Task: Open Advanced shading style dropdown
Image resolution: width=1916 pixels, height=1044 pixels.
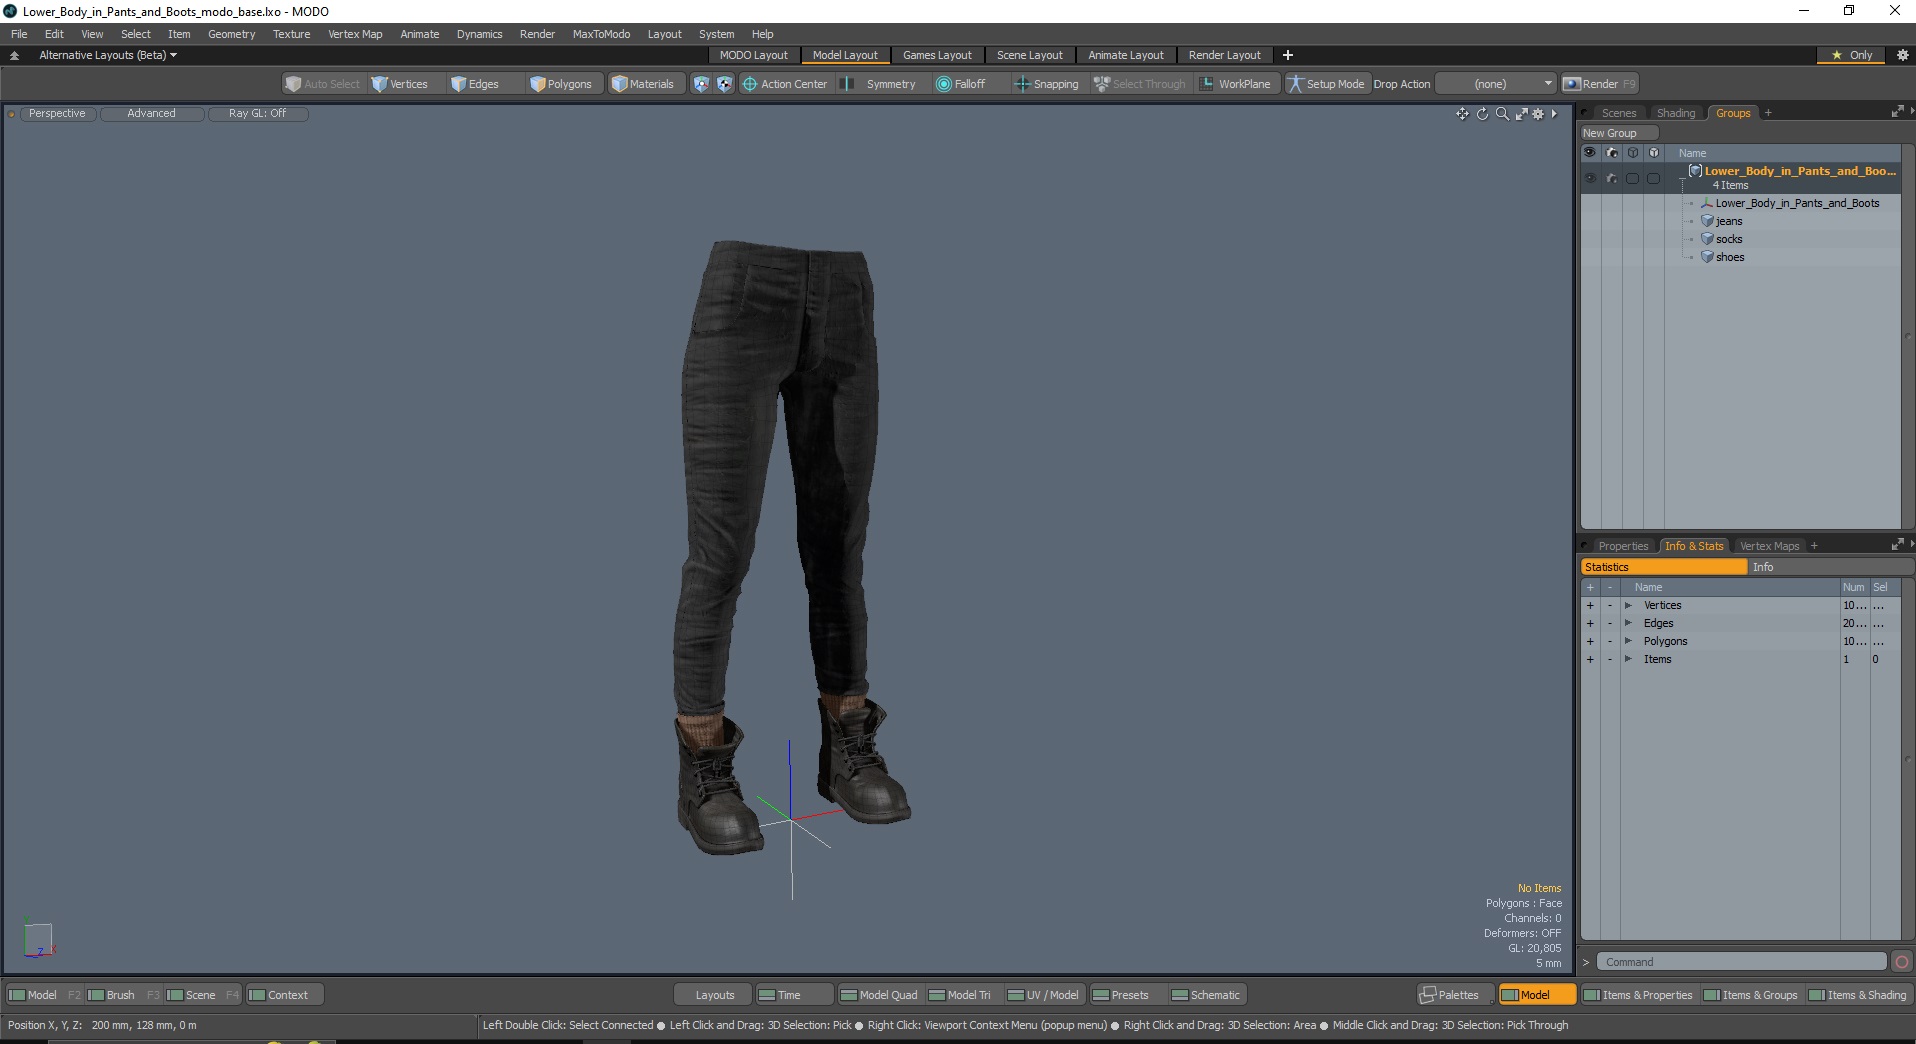Action: tap(152, 114)
